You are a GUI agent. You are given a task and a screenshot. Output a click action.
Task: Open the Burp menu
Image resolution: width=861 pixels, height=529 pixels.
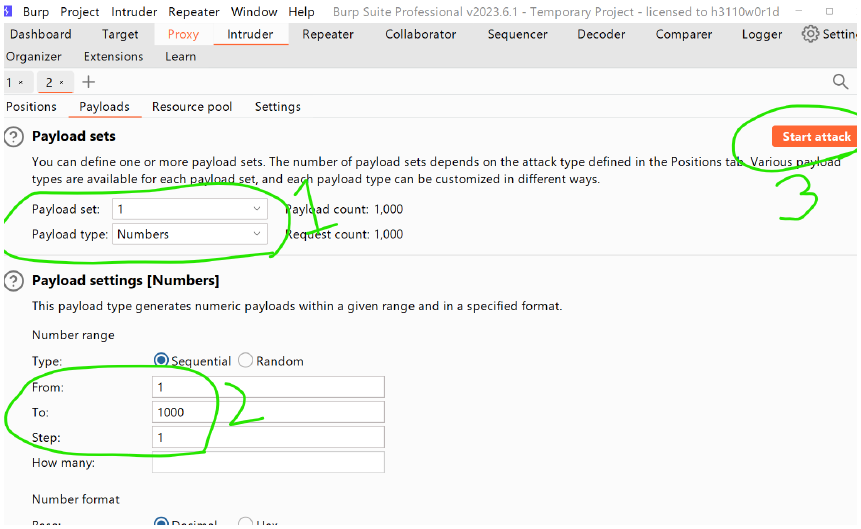pos(36,12)
